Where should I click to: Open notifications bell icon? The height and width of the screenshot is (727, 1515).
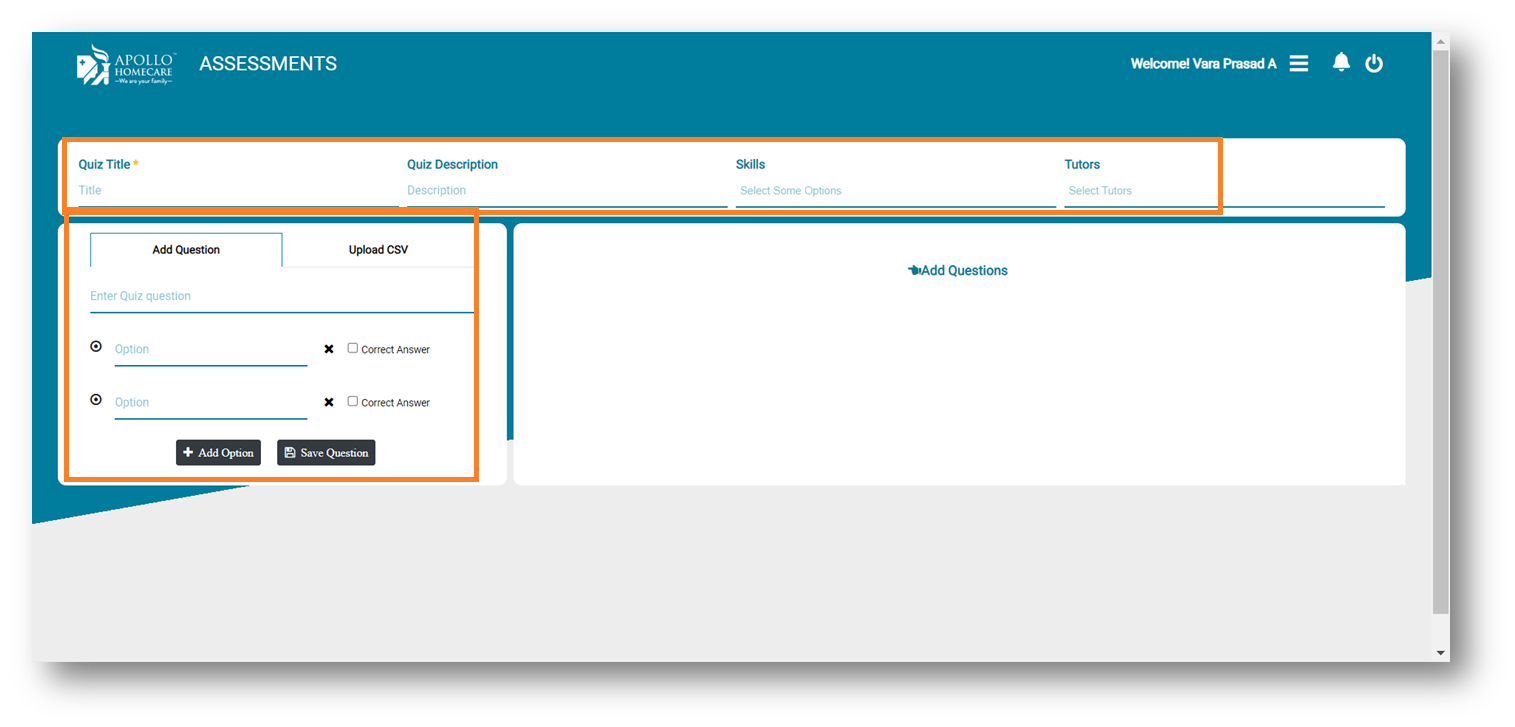tap(1341, 63)
